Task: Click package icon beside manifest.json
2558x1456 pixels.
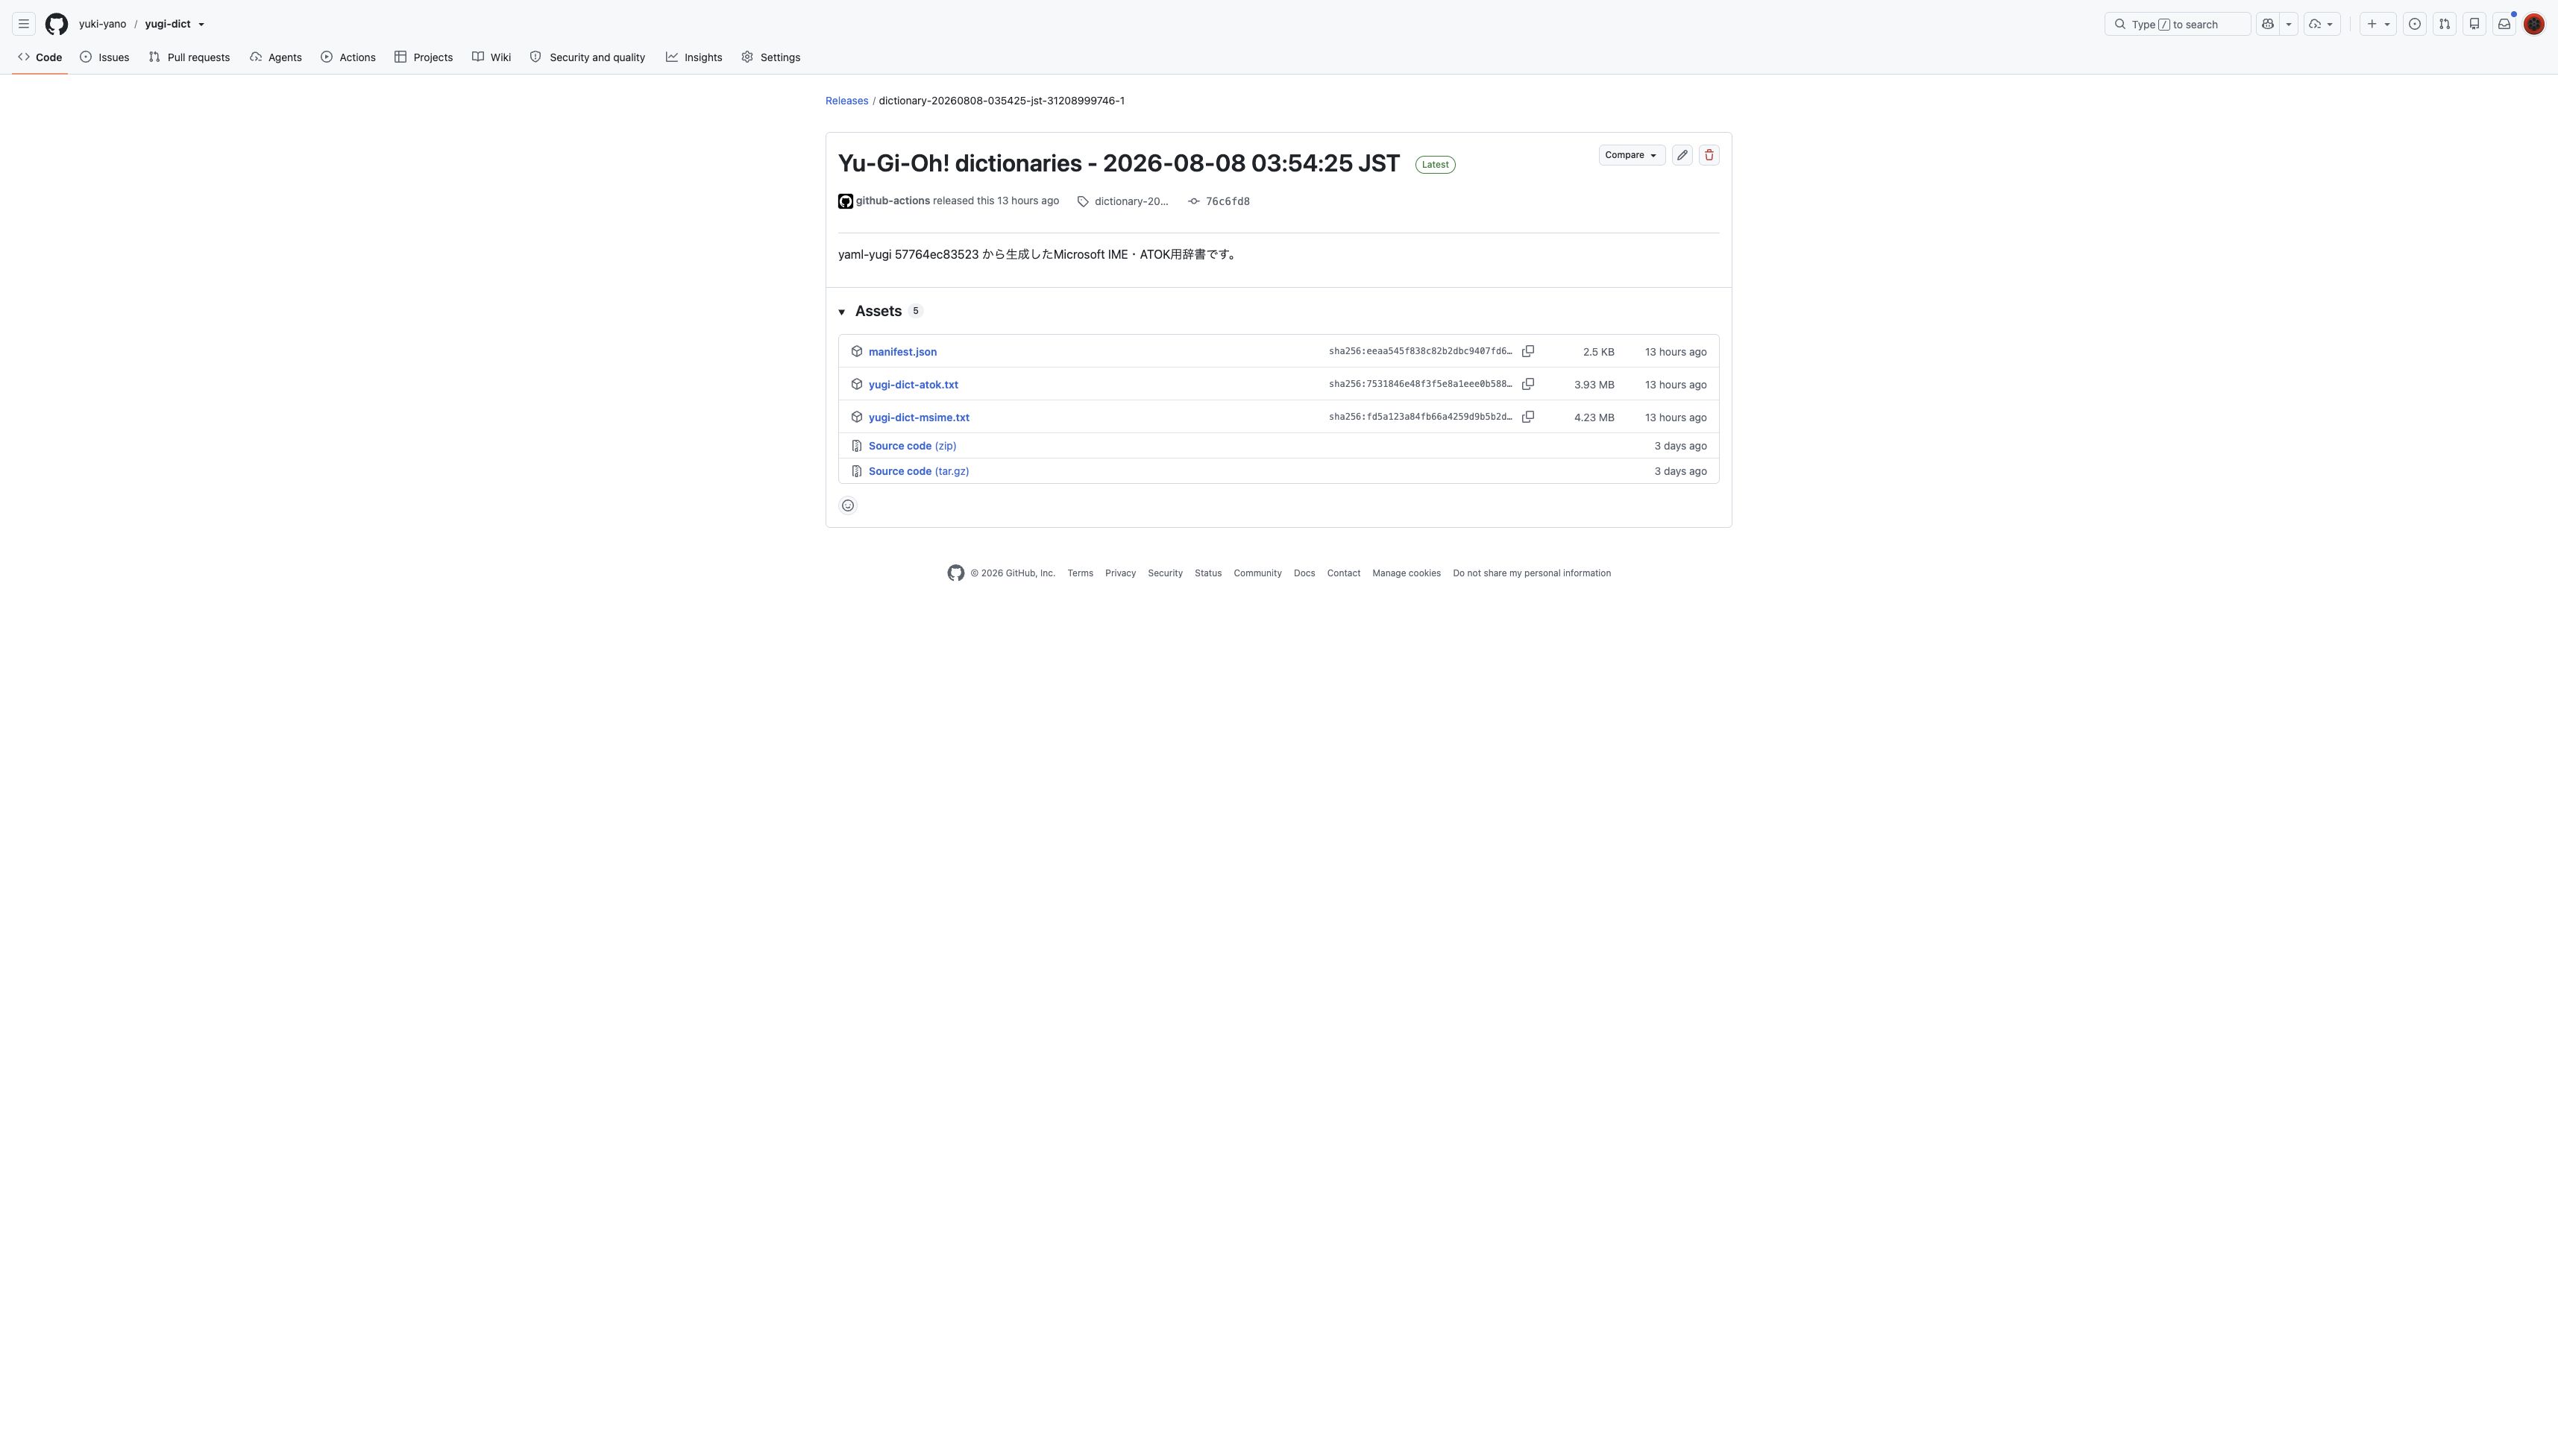Action: [857, 351]
